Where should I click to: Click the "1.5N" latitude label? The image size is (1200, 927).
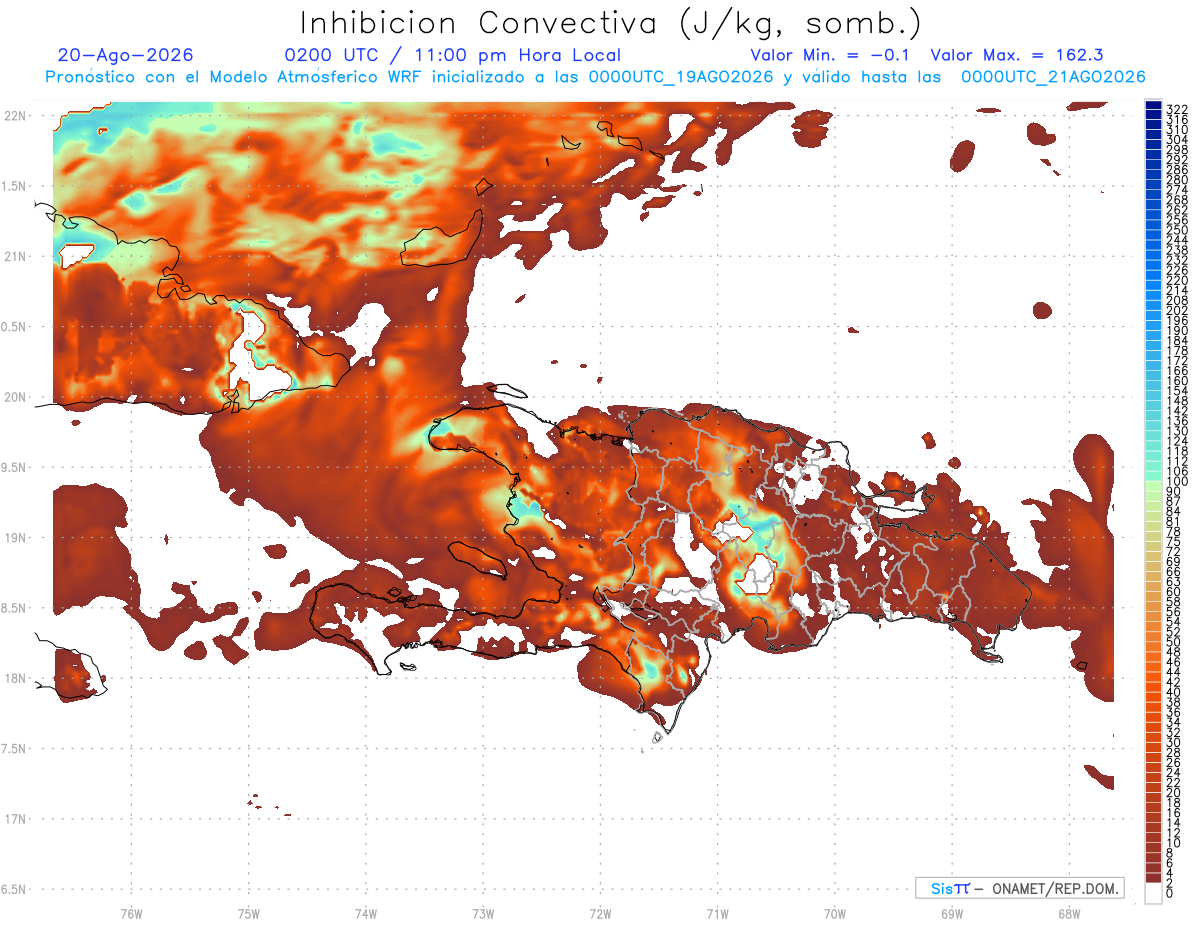pos(14,186)
